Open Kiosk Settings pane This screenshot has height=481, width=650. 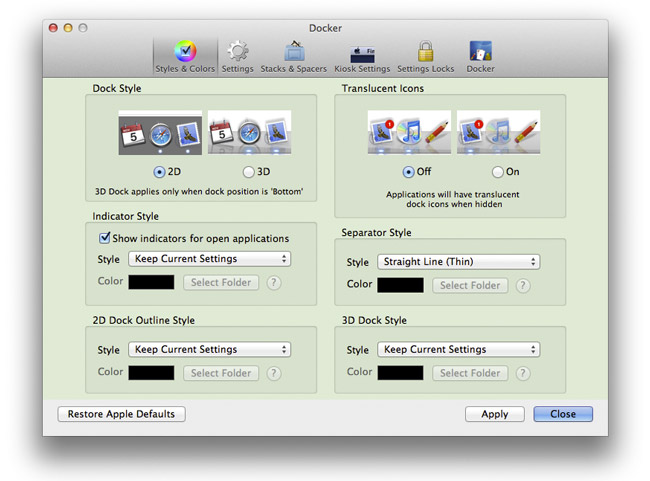click(x=362, y=56)
